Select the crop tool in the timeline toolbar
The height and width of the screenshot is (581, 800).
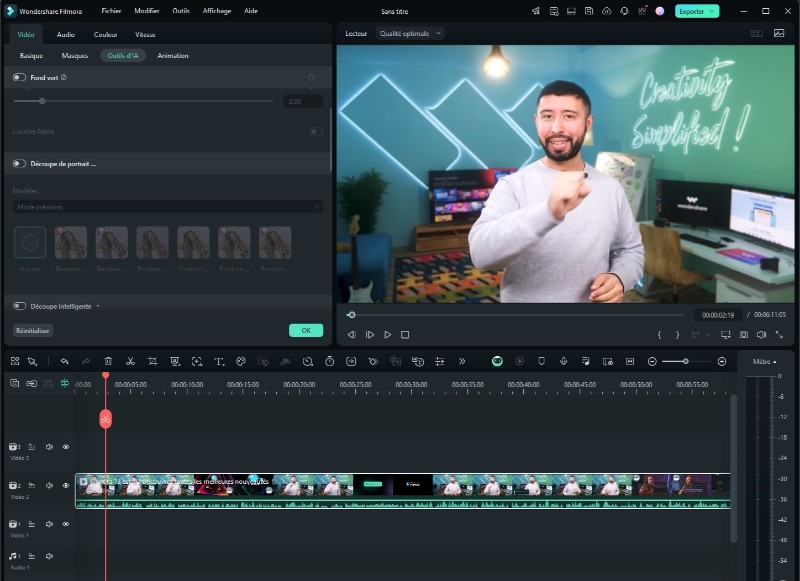(153, 362)
